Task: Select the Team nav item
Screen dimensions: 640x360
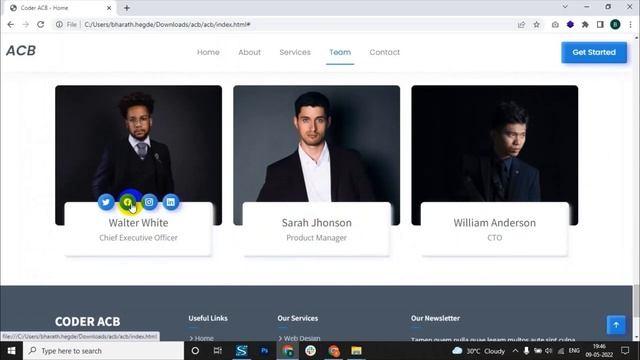Action: [x=340, y=52]
